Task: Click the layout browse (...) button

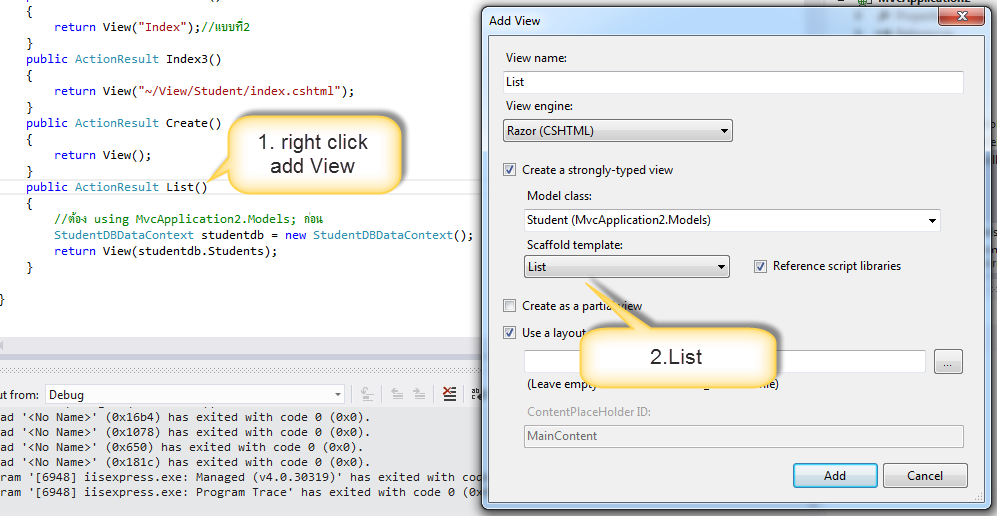Action: pos(948,362)
